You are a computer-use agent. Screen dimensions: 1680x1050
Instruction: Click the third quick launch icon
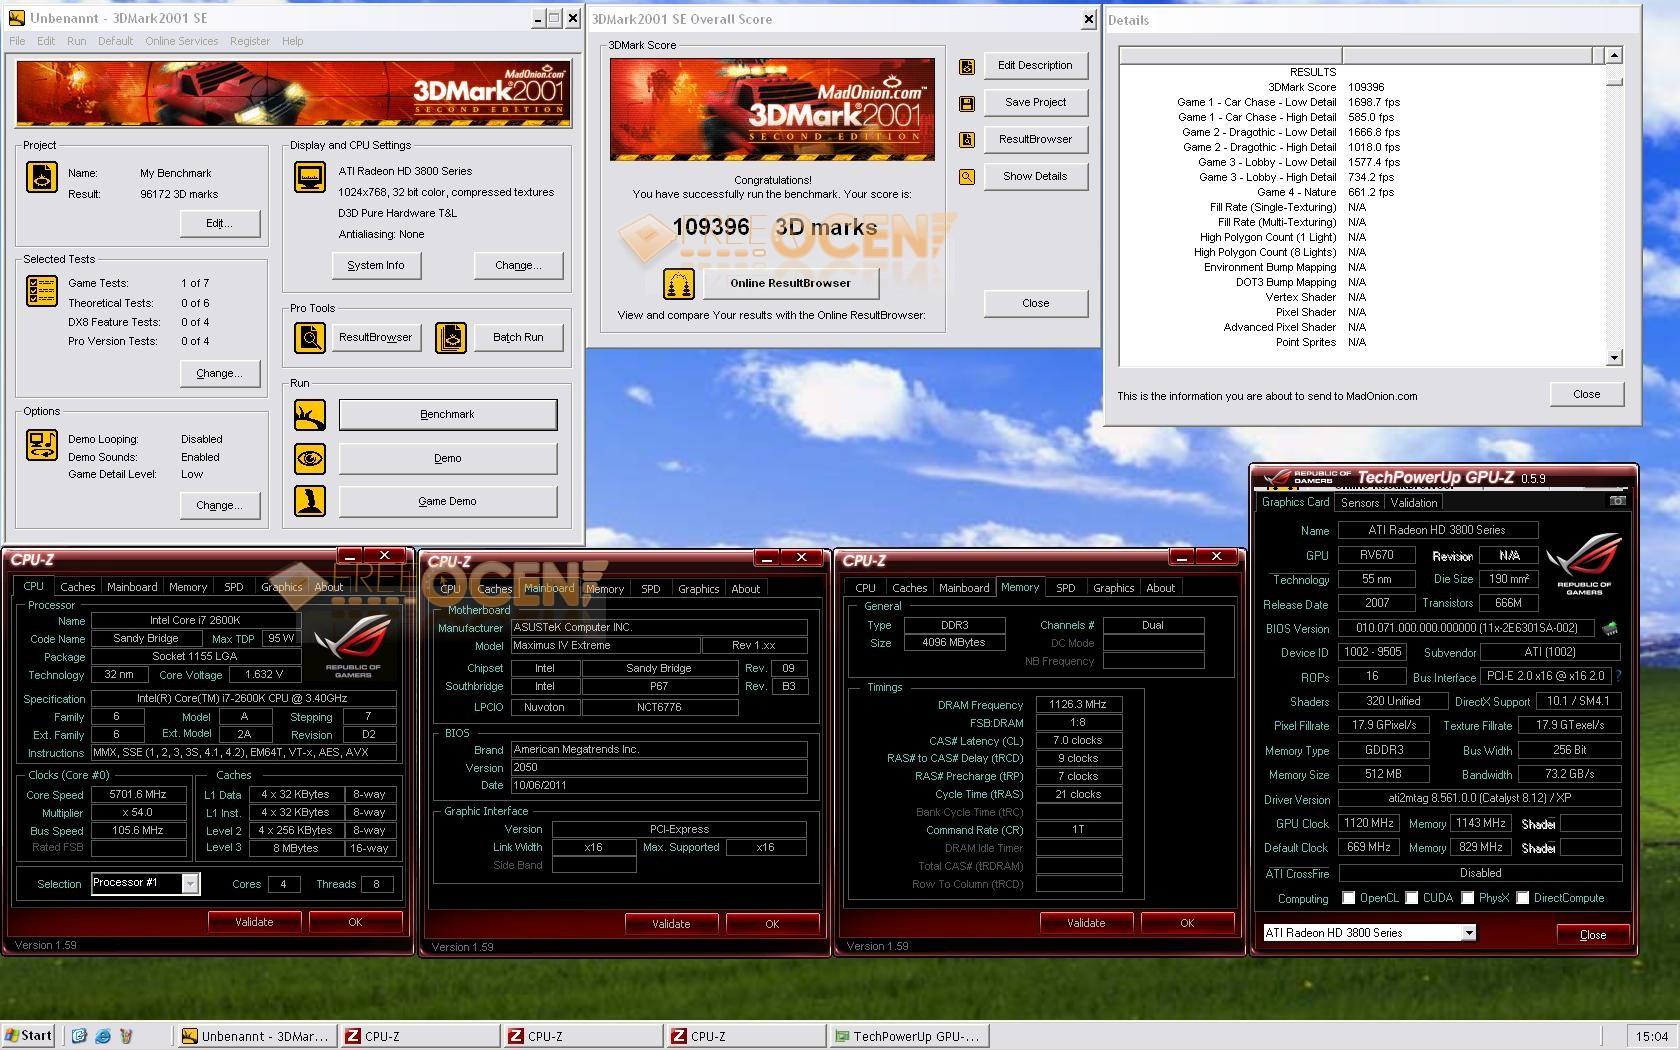[126, 1036]
